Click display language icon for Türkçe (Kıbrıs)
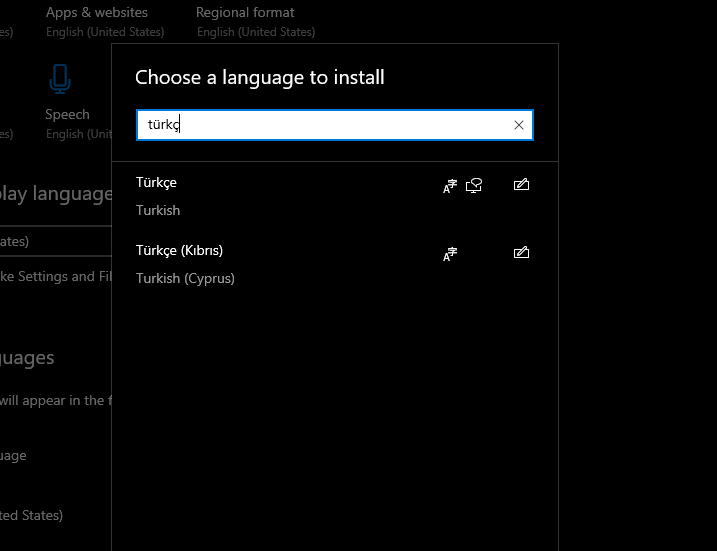The width and height of the screenshot is (717, 551). [x=450, y=253]
